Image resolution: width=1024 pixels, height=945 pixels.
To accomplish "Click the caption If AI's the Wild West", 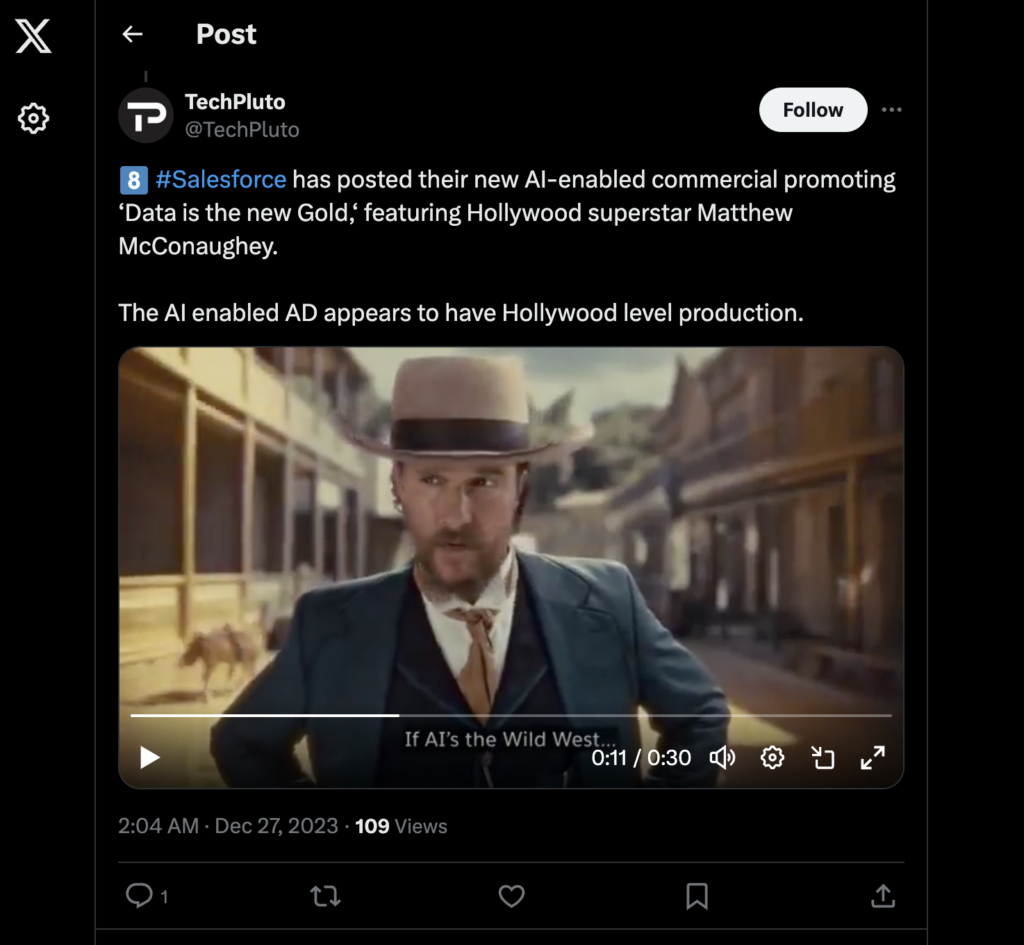I will click(x=509, y=739).
